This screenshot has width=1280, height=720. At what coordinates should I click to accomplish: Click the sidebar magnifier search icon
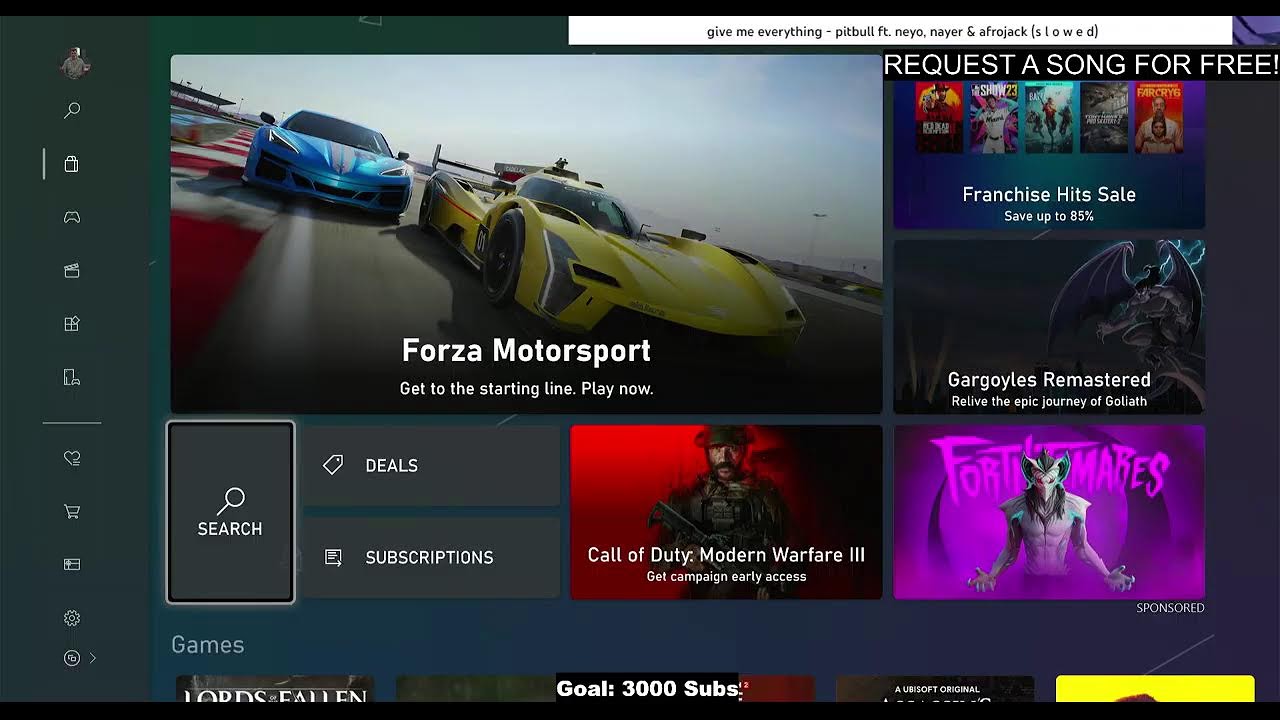tap(72, 111)
